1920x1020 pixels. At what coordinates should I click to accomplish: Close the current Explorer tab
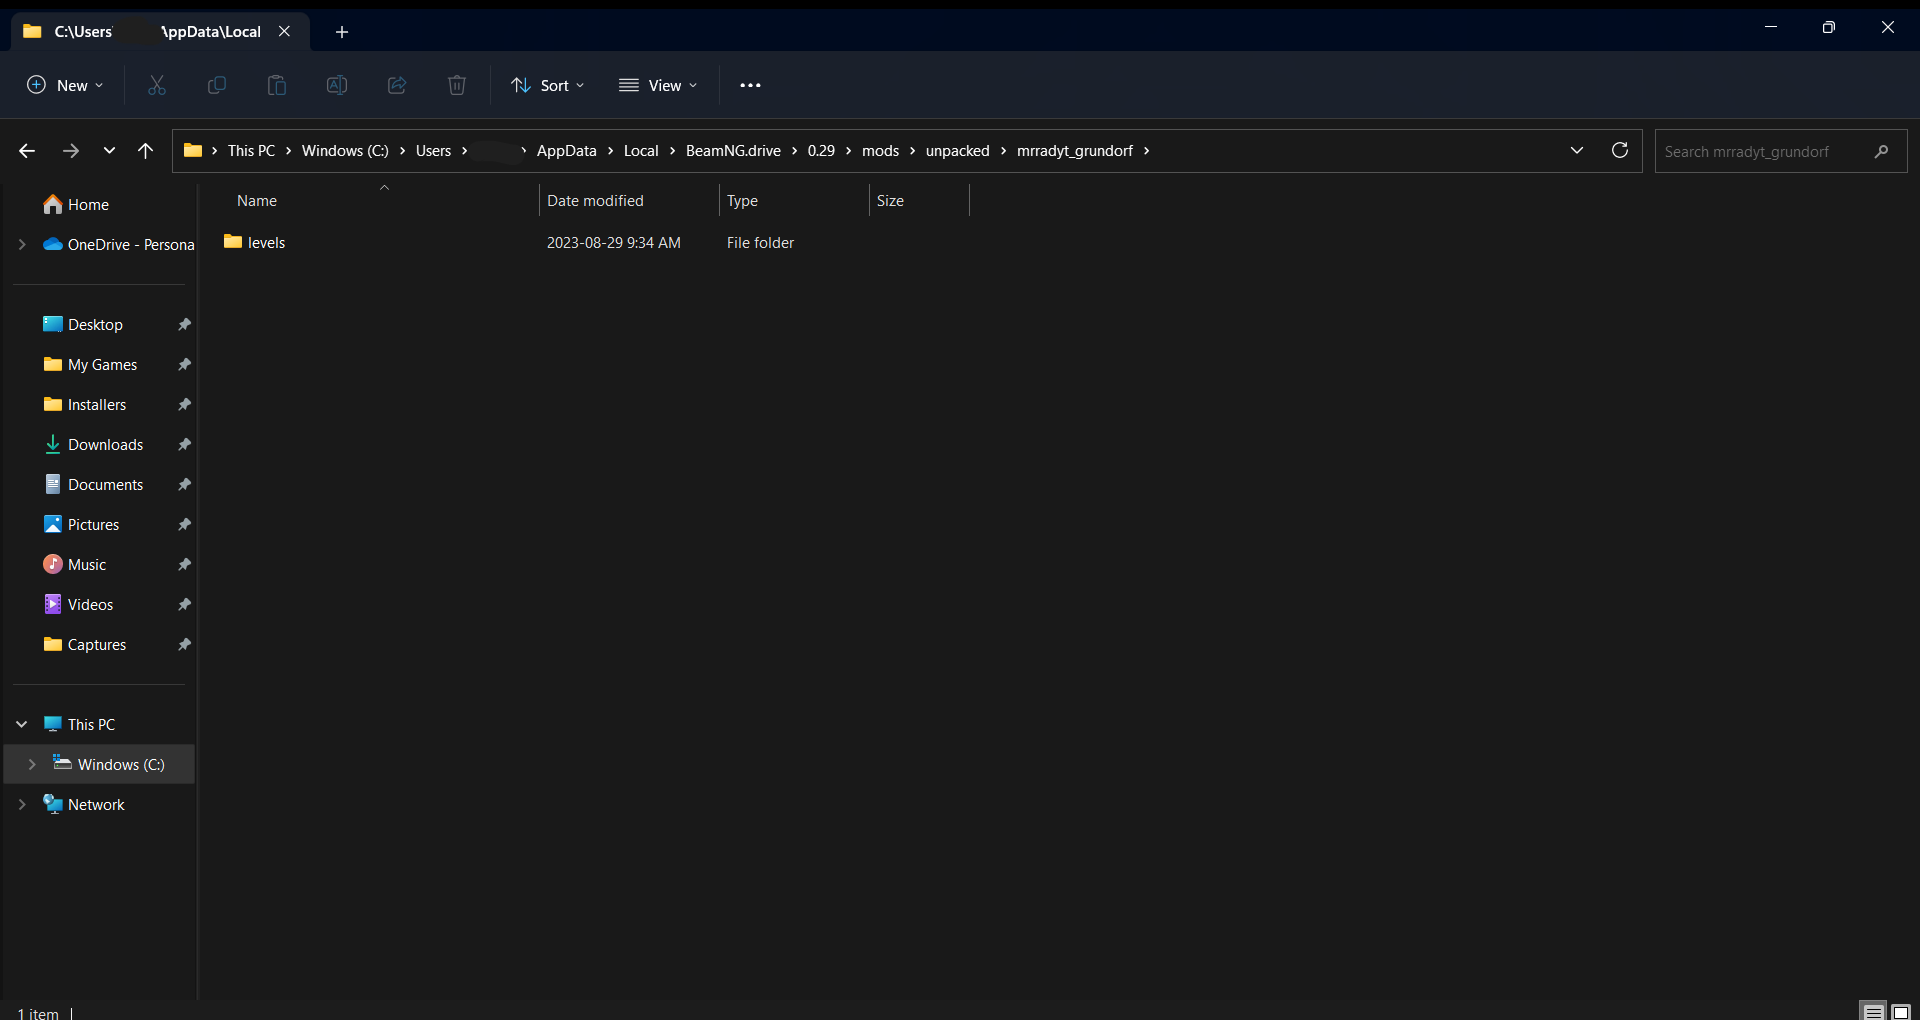coord(285,31)
